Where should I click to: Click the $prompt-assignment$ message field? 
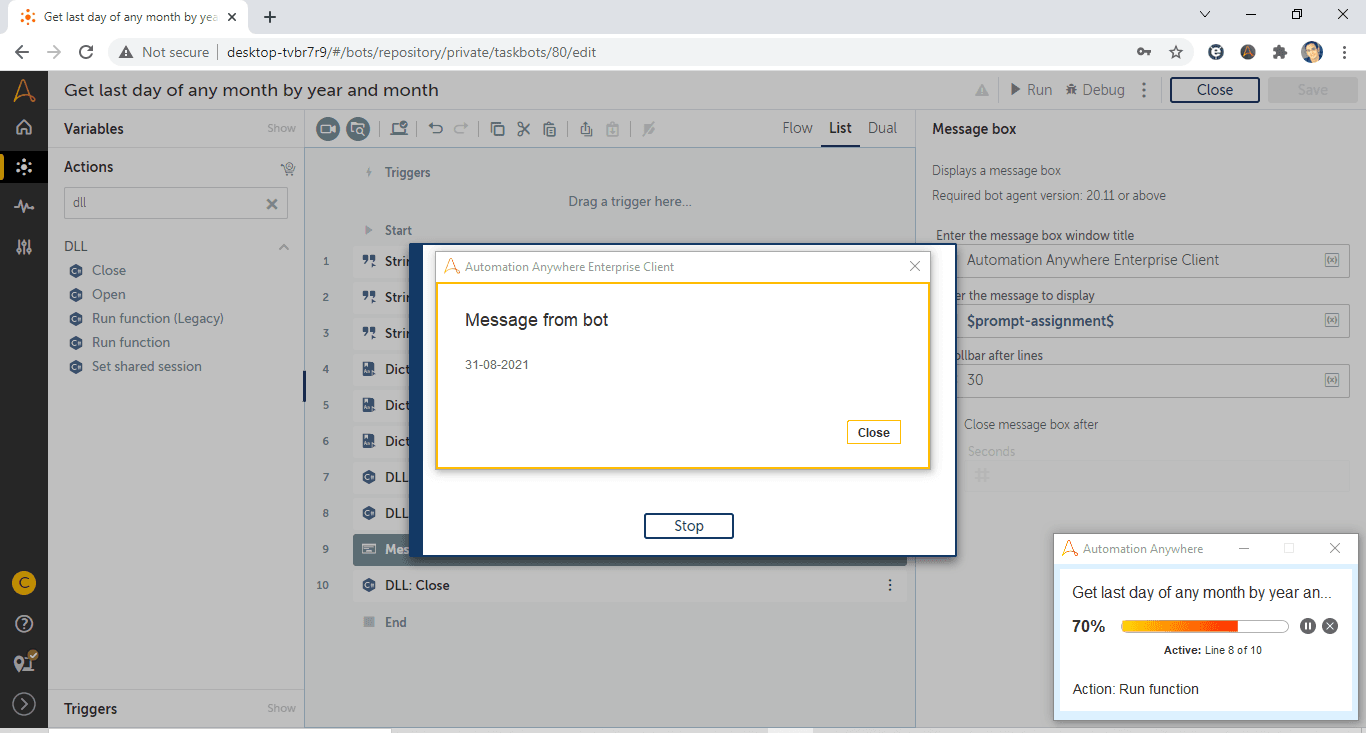pyautogui.click(x=1140, y=321)
